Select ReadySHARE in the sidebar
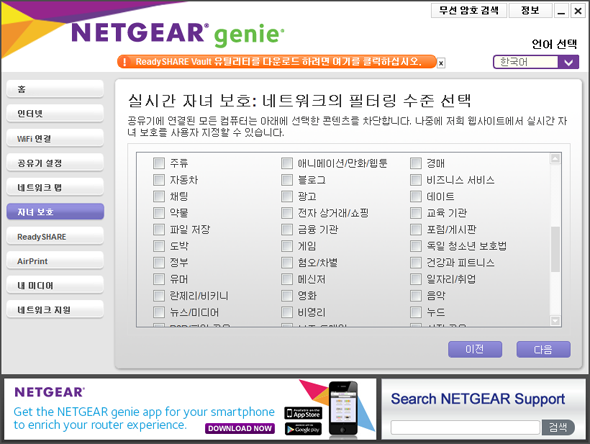The image size is (590, 444). click(x=55, y=237)
